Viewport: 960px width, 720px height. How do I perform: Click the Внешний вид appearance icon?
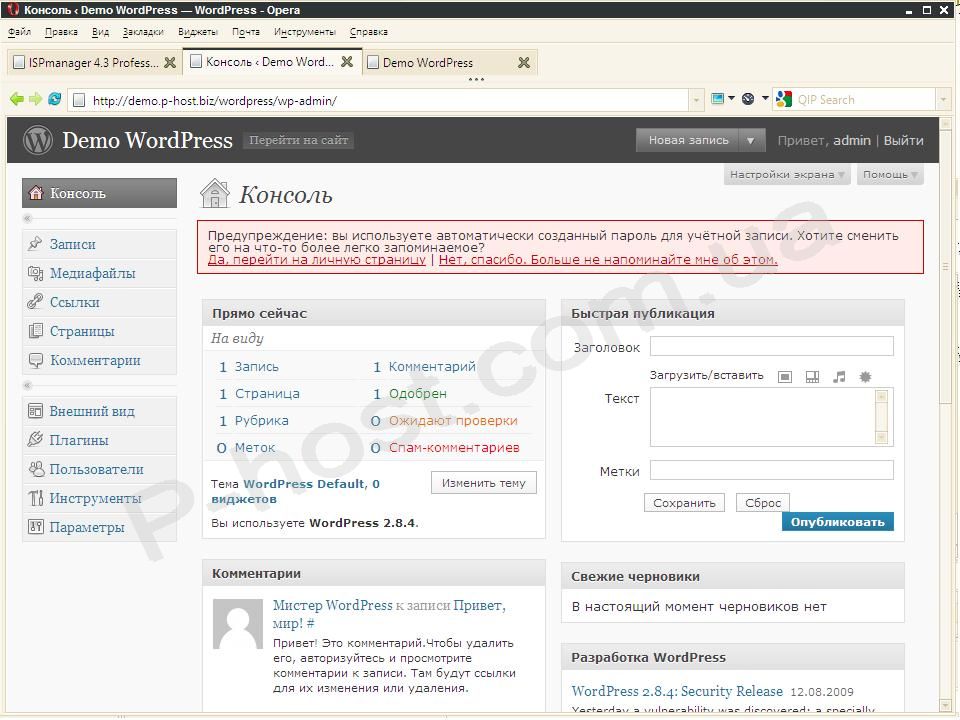click(36, 411)
